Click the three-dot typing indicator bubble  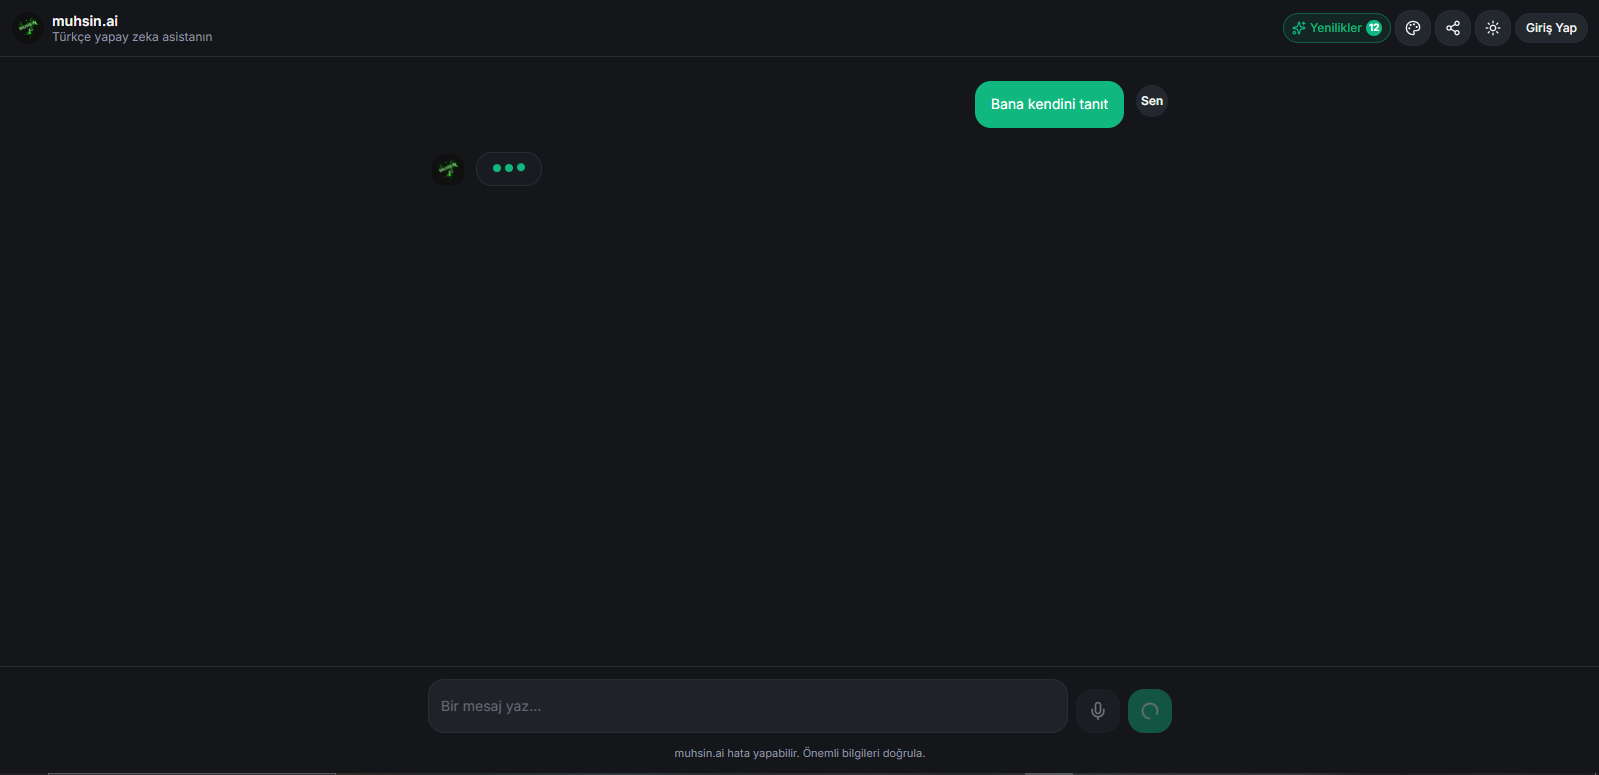pyautogui.click(x=509, y=169)
